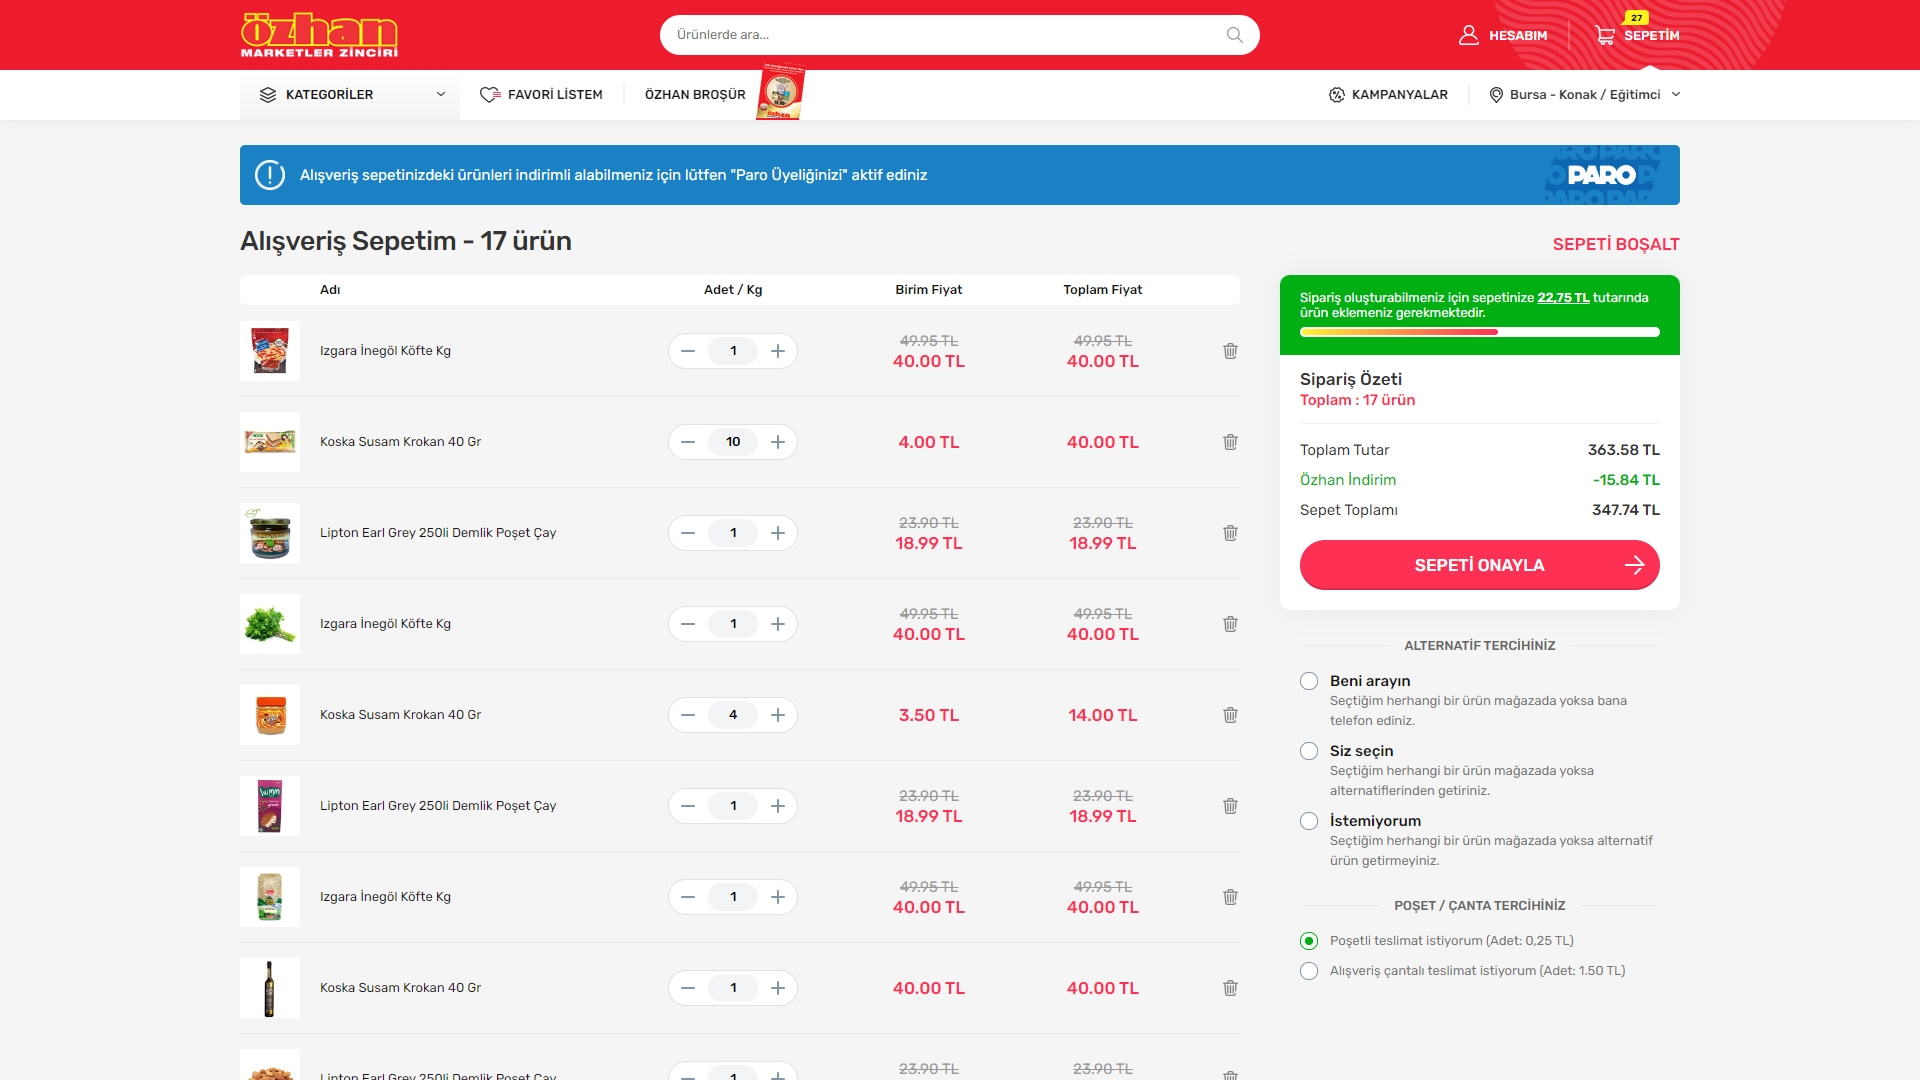Increase quantity of the first Lipton Earl Grey

[x=778, y=533]
